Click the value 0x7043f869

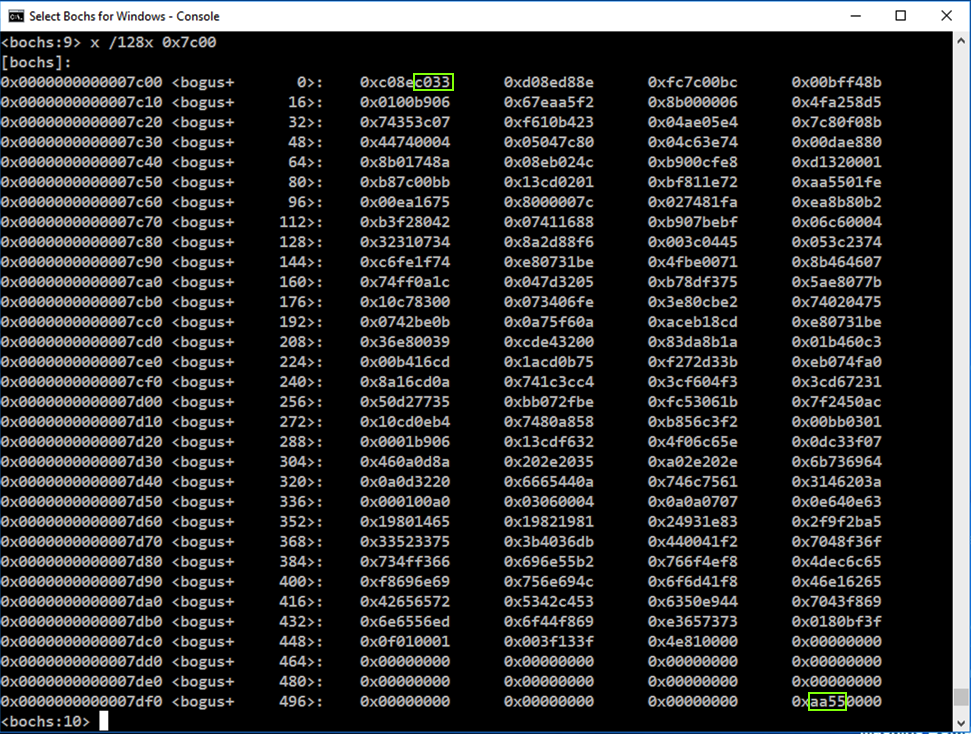click(836, 601)
